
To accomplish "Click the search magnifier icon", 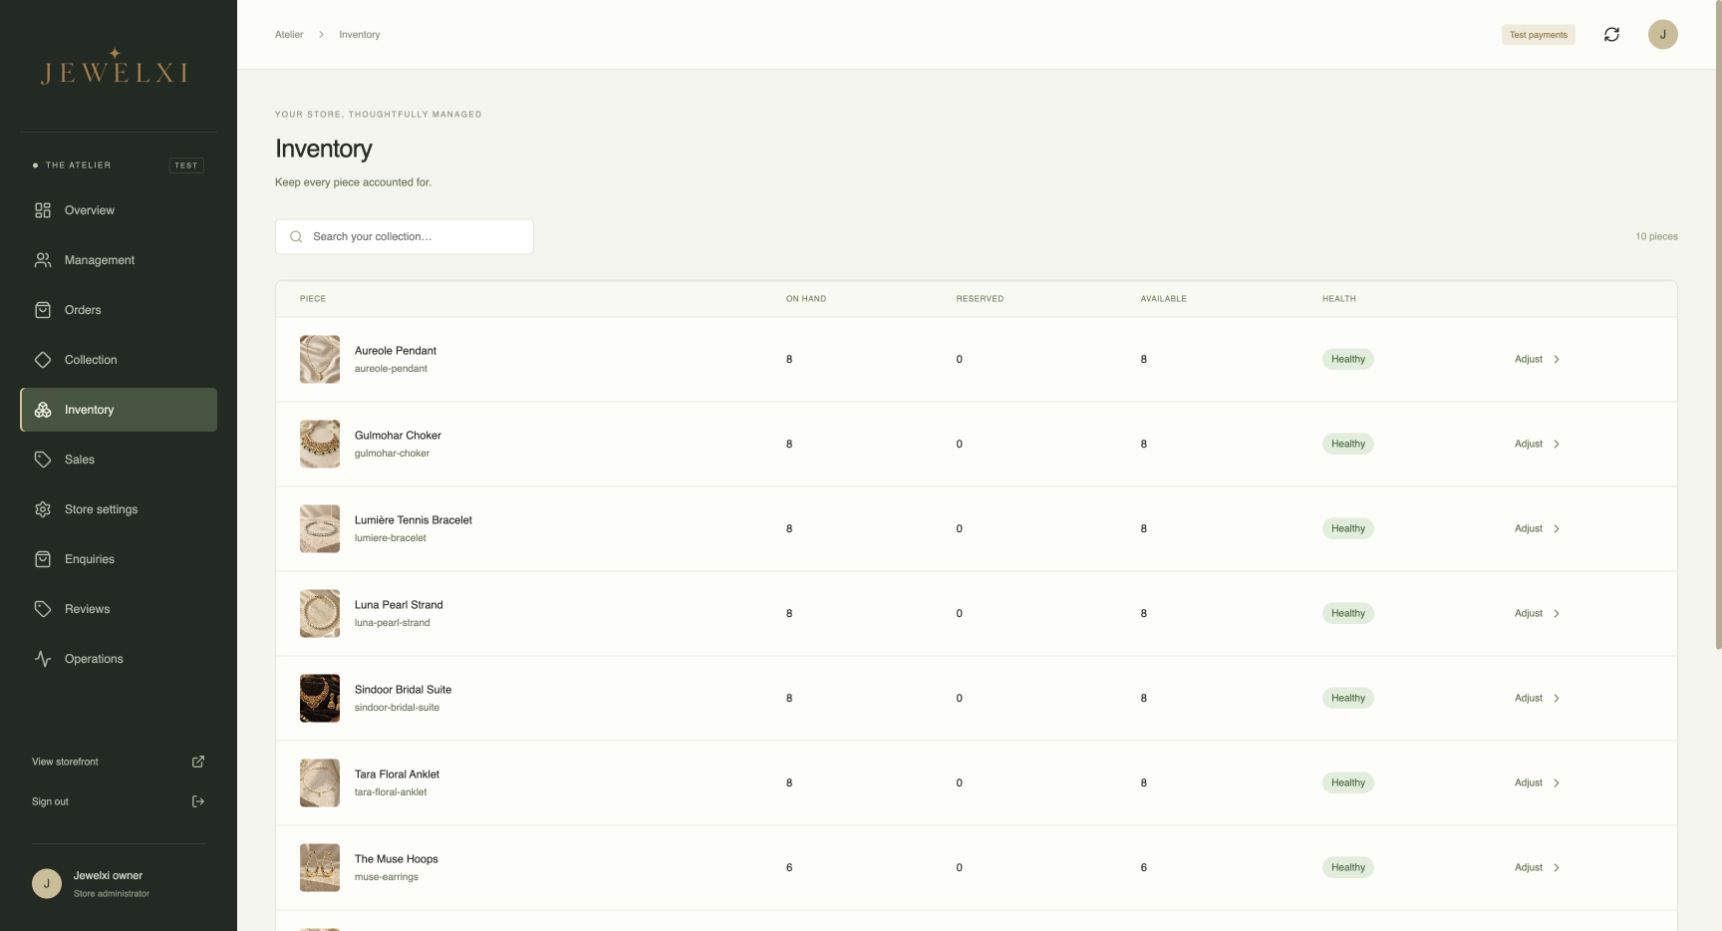I will pos(296,237).
